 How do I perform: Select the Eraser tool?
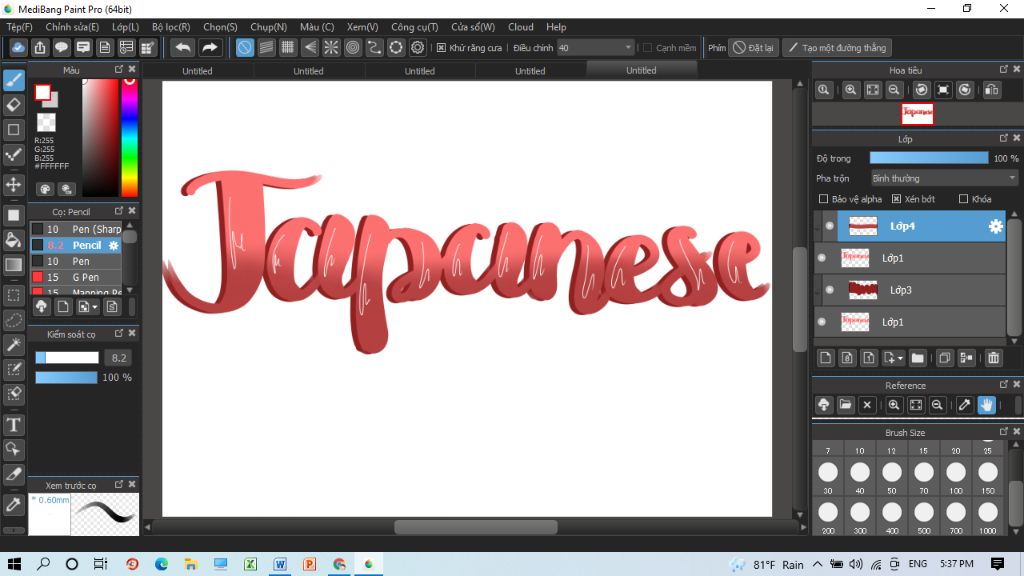click(x=14, y=104)
